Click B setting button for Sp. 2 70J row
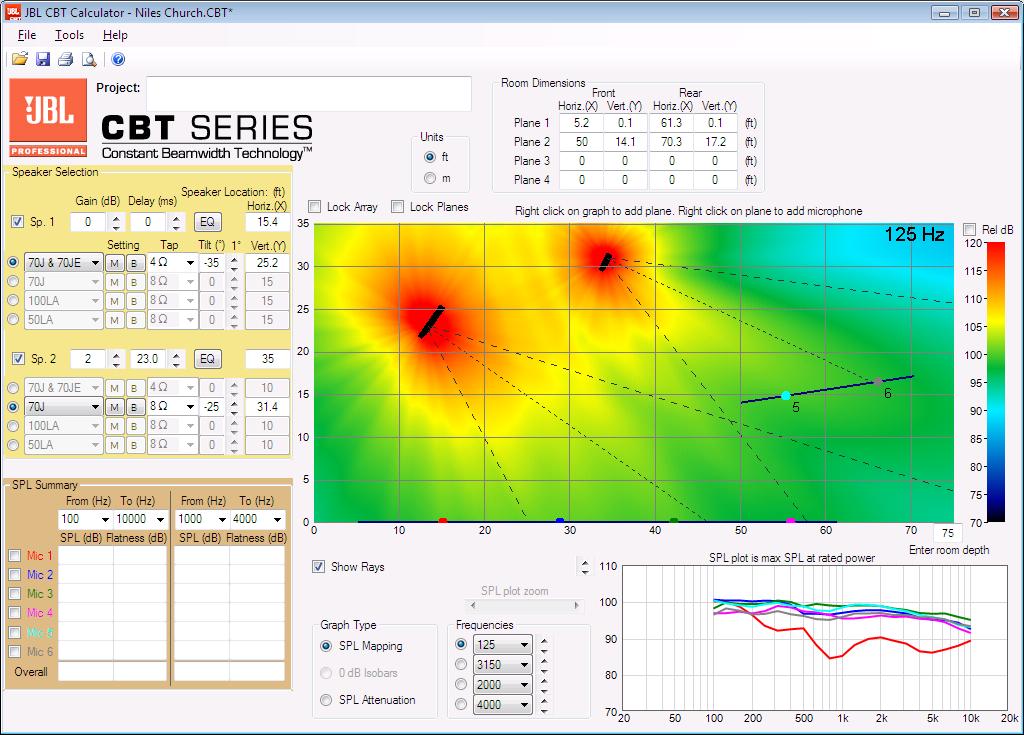Image resolution: width=1024 pixels, height=735 pixels. pos(134,407)
